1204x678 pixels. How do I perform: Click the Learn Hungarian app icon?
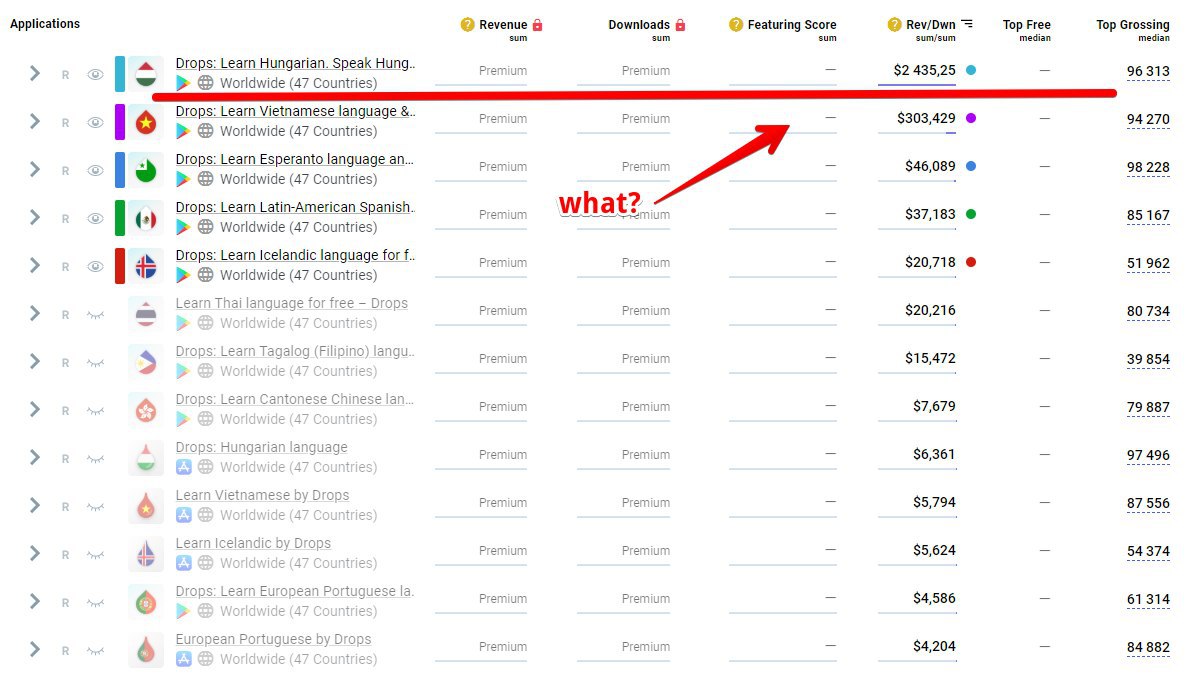pos(146,74)
